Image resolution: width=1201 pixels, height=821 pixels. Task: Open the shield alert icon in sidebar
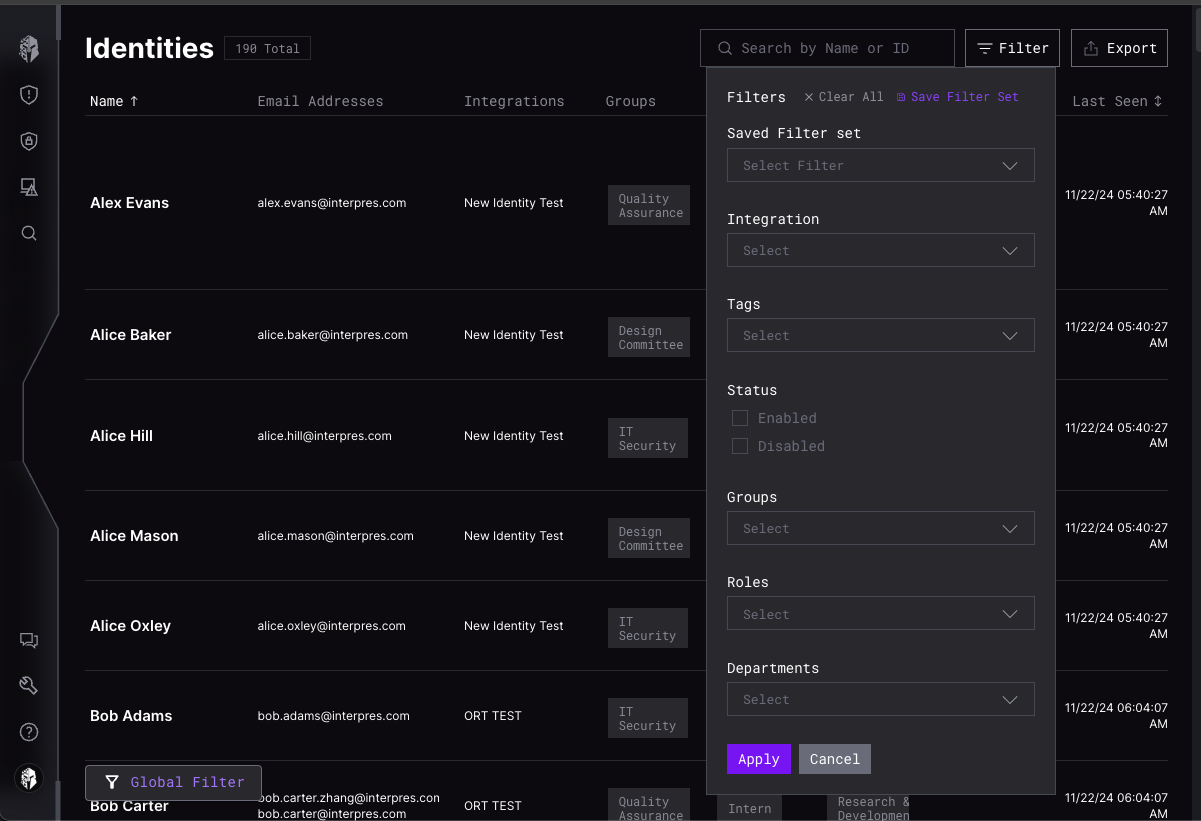(x=29, y=95)
